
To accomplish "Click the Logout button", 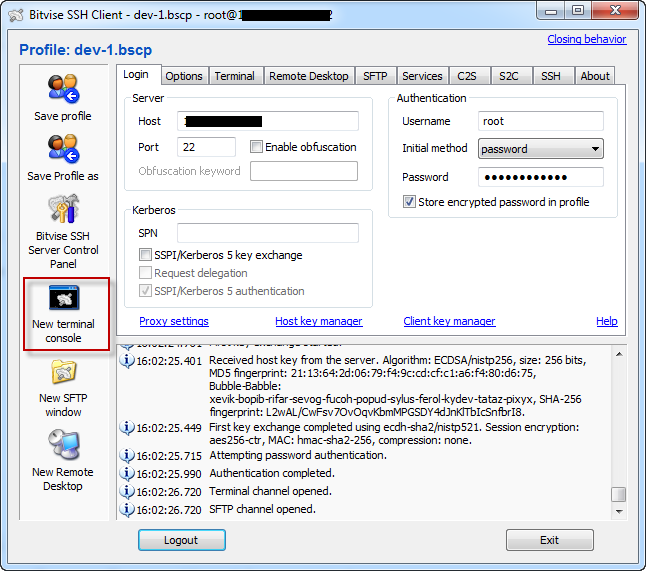I will tap(182, 540).
